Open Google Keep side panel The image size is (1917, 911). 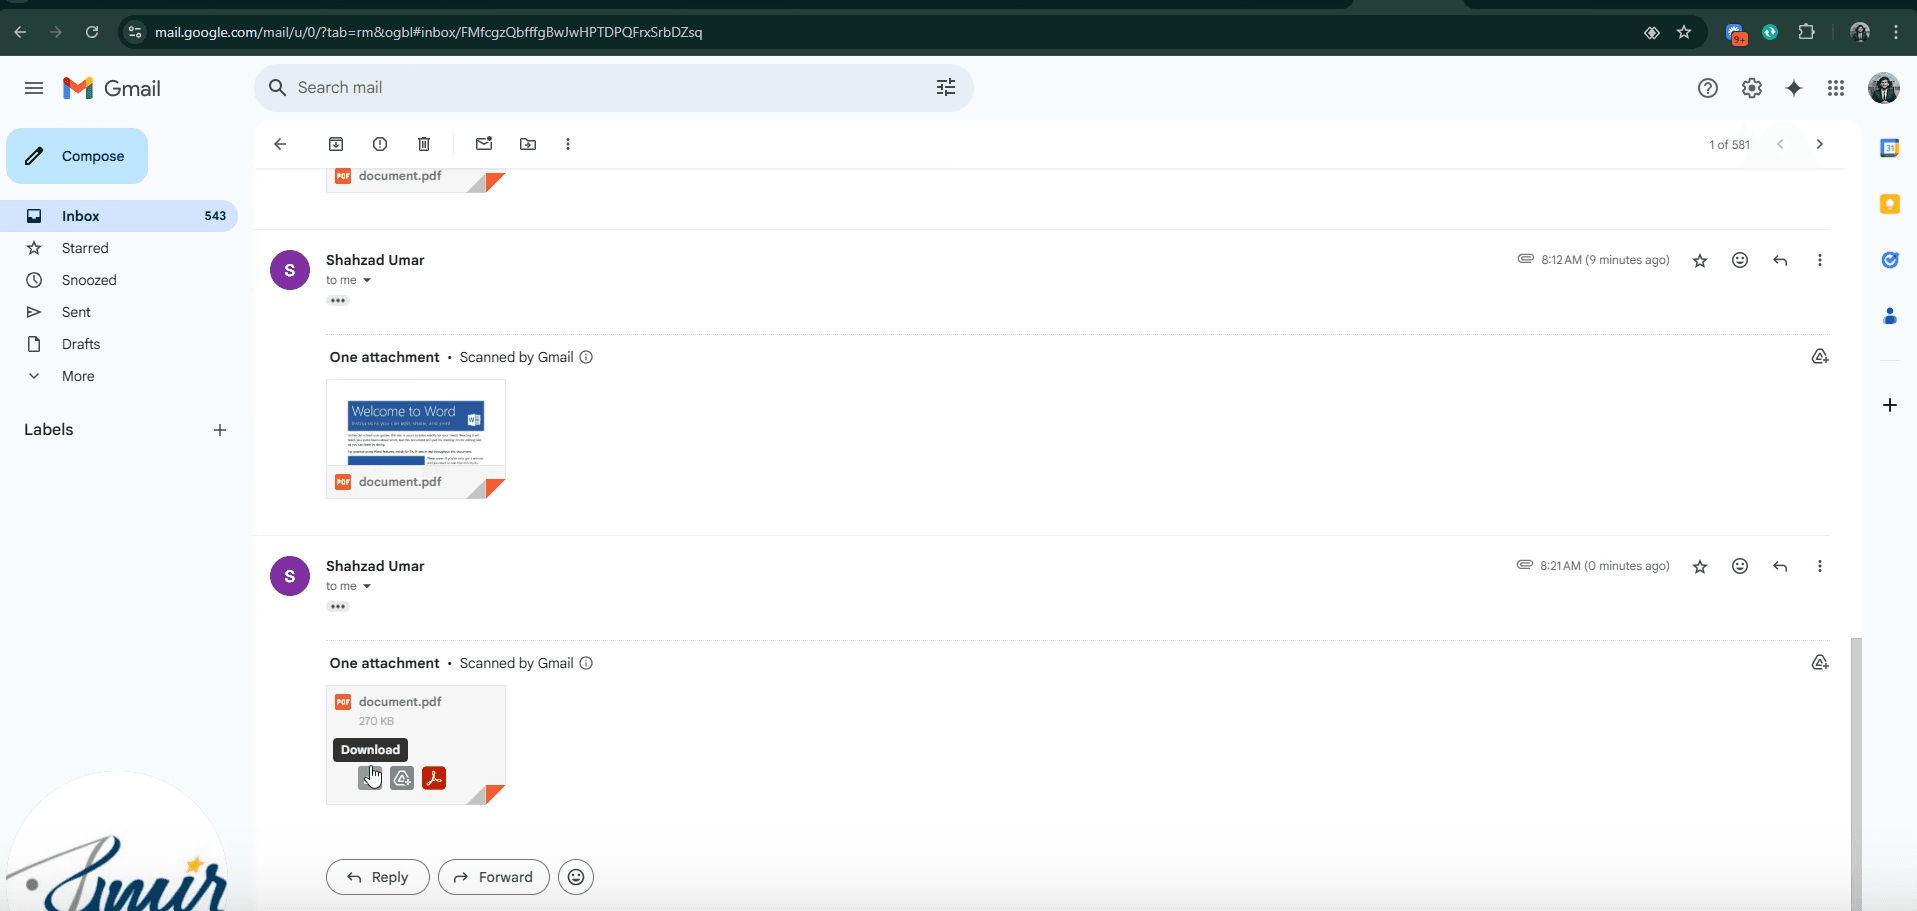point(1890,204)
